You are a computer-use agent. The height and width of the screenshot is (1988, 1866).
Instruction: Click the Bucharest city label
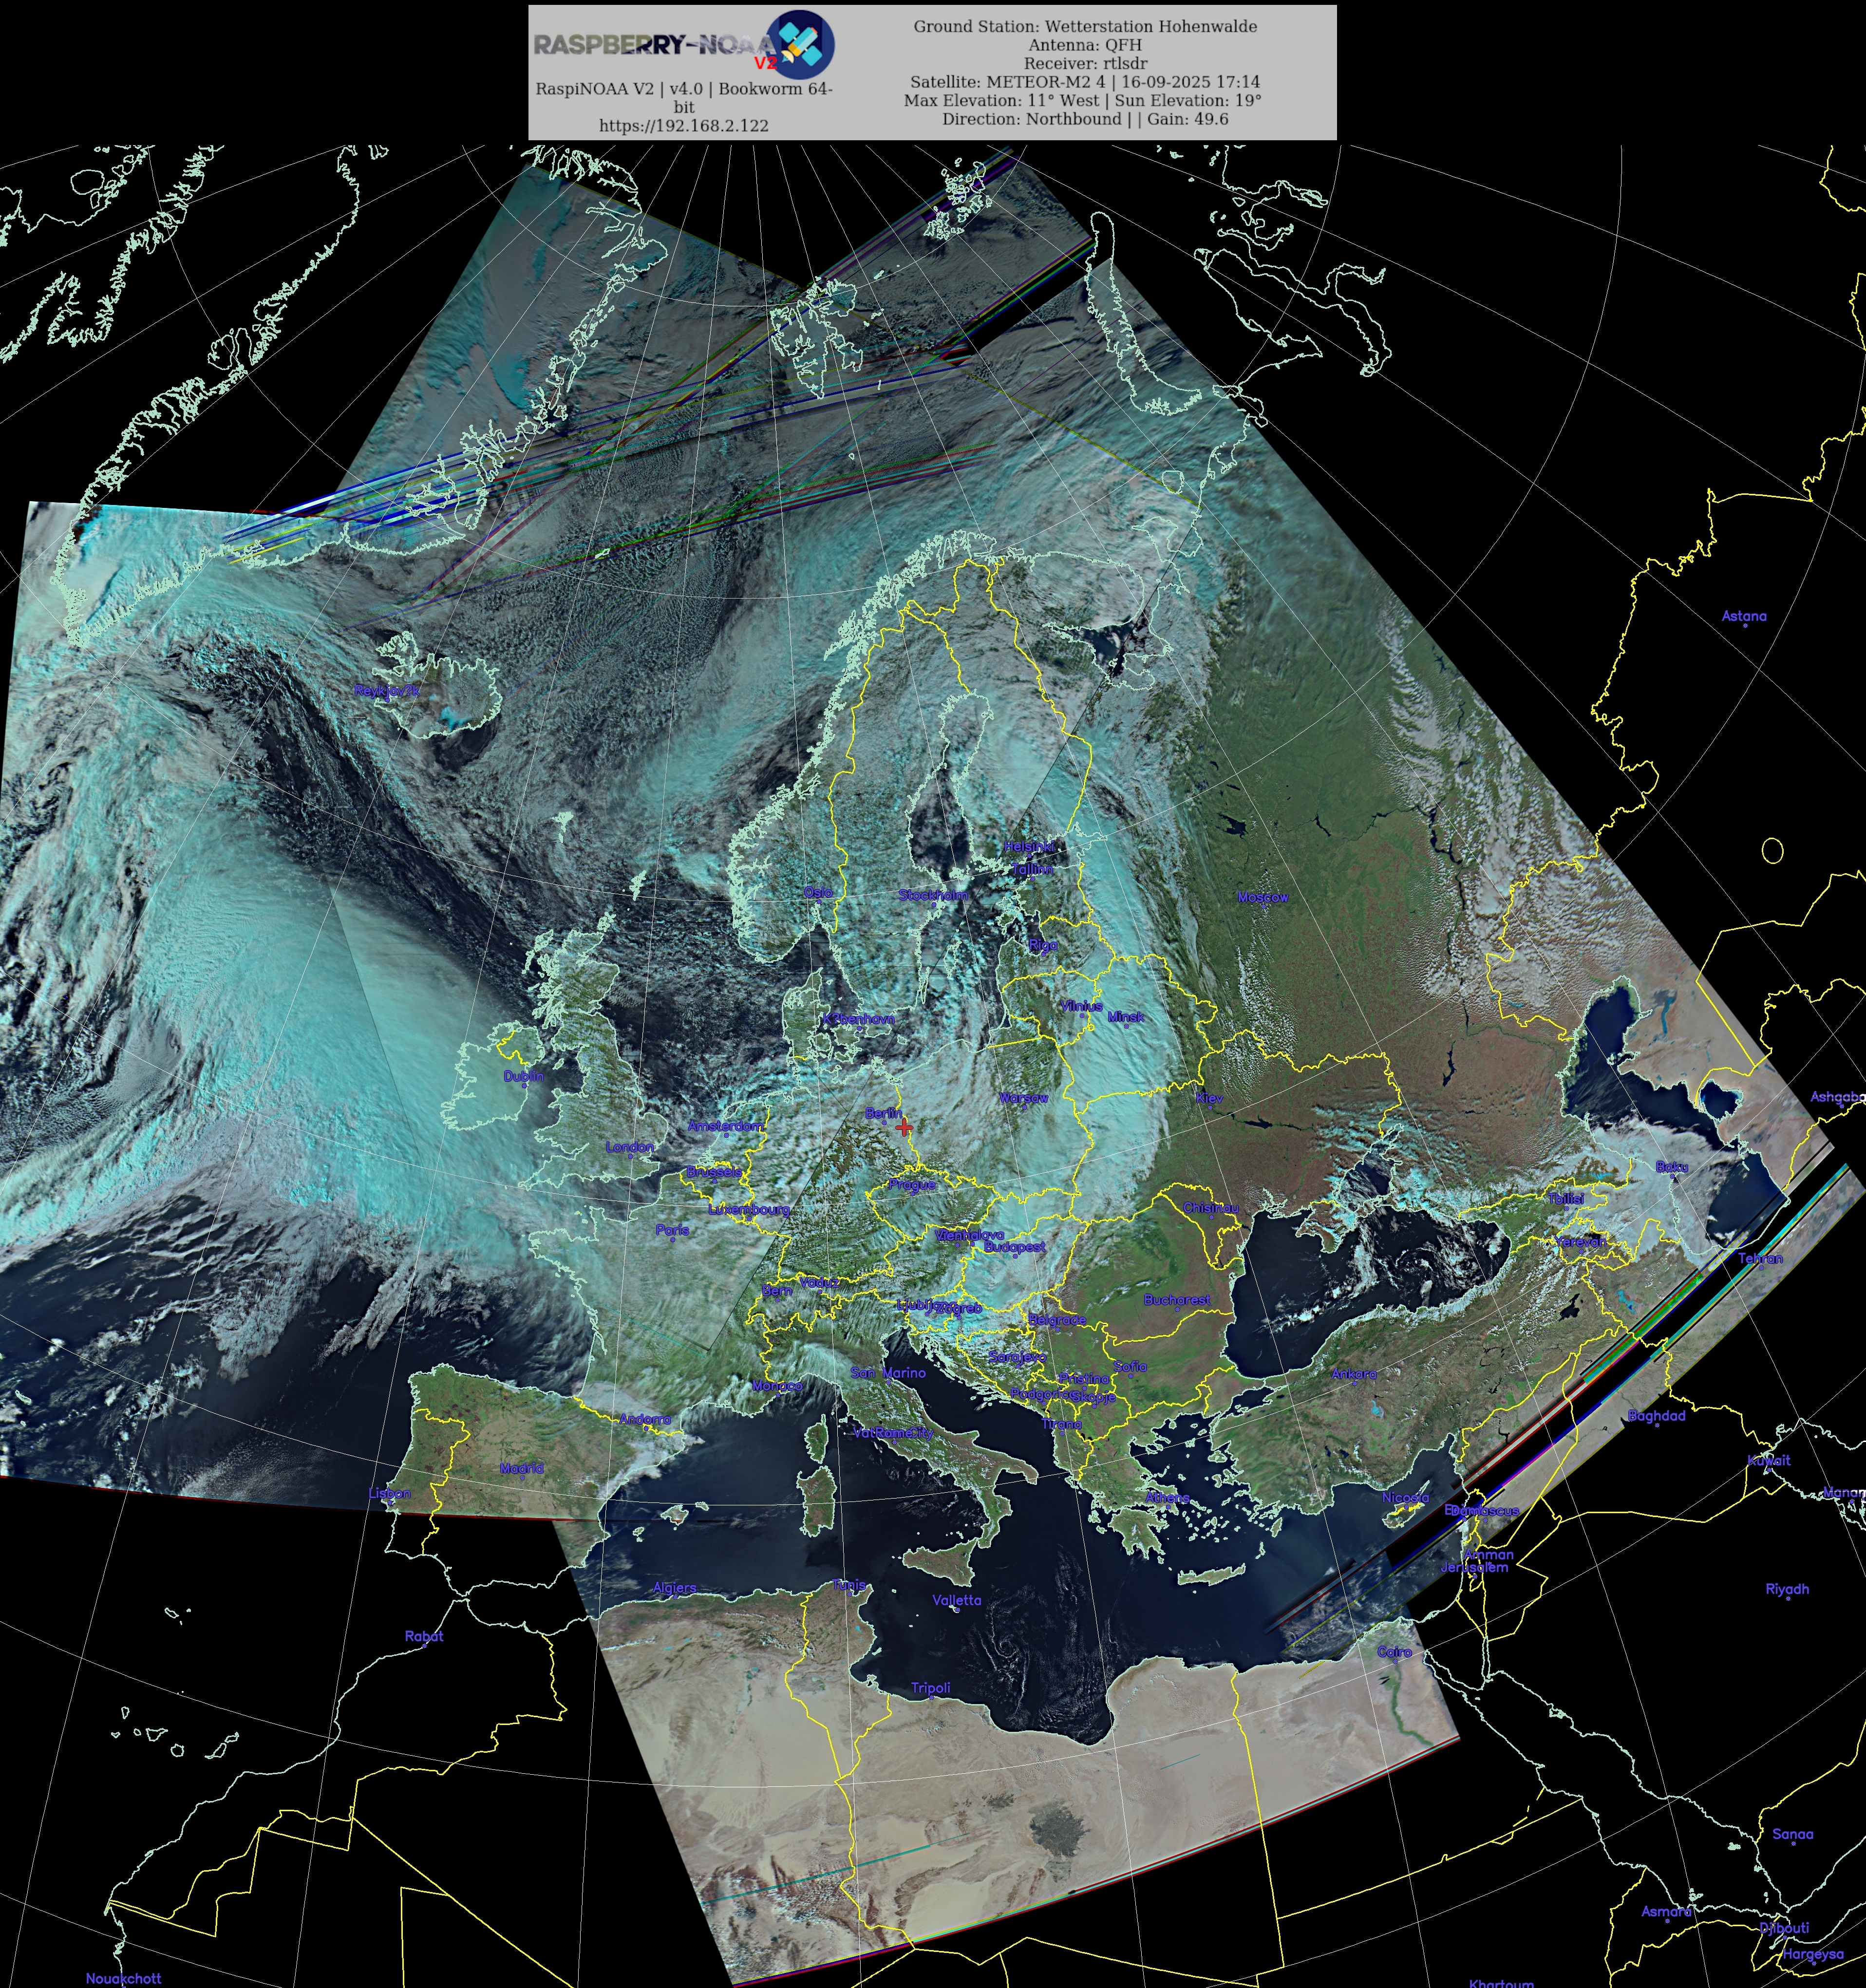click(x=1177, y=1300)
